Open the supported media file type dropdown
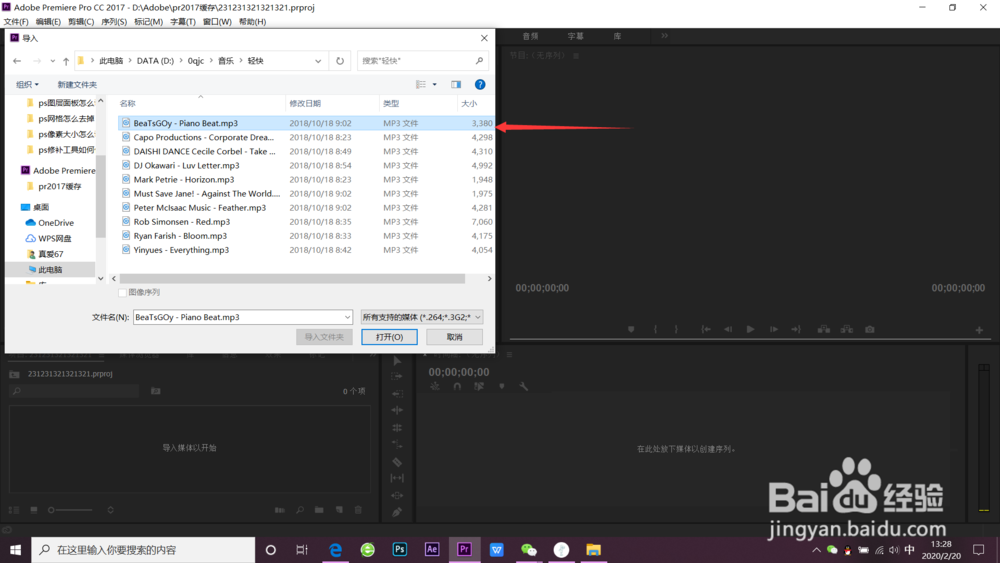The height and width of the screenshot is (563, 1000). (x=421, y=317)
